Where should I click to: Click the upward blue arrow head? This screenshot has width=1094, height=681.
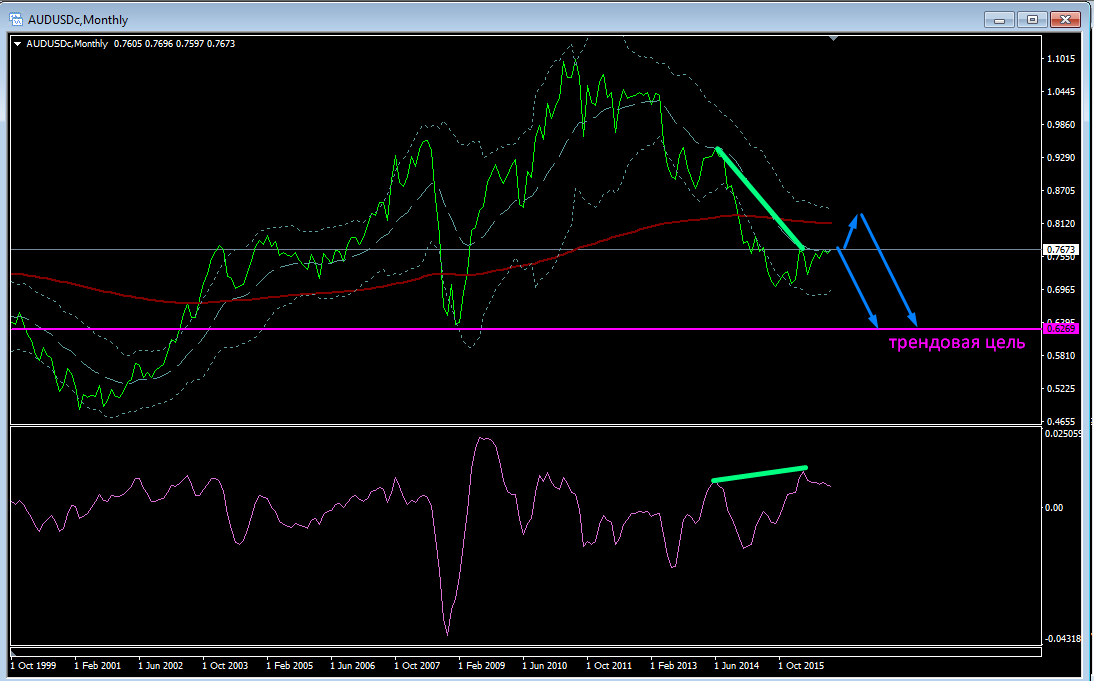pos(855,217)
